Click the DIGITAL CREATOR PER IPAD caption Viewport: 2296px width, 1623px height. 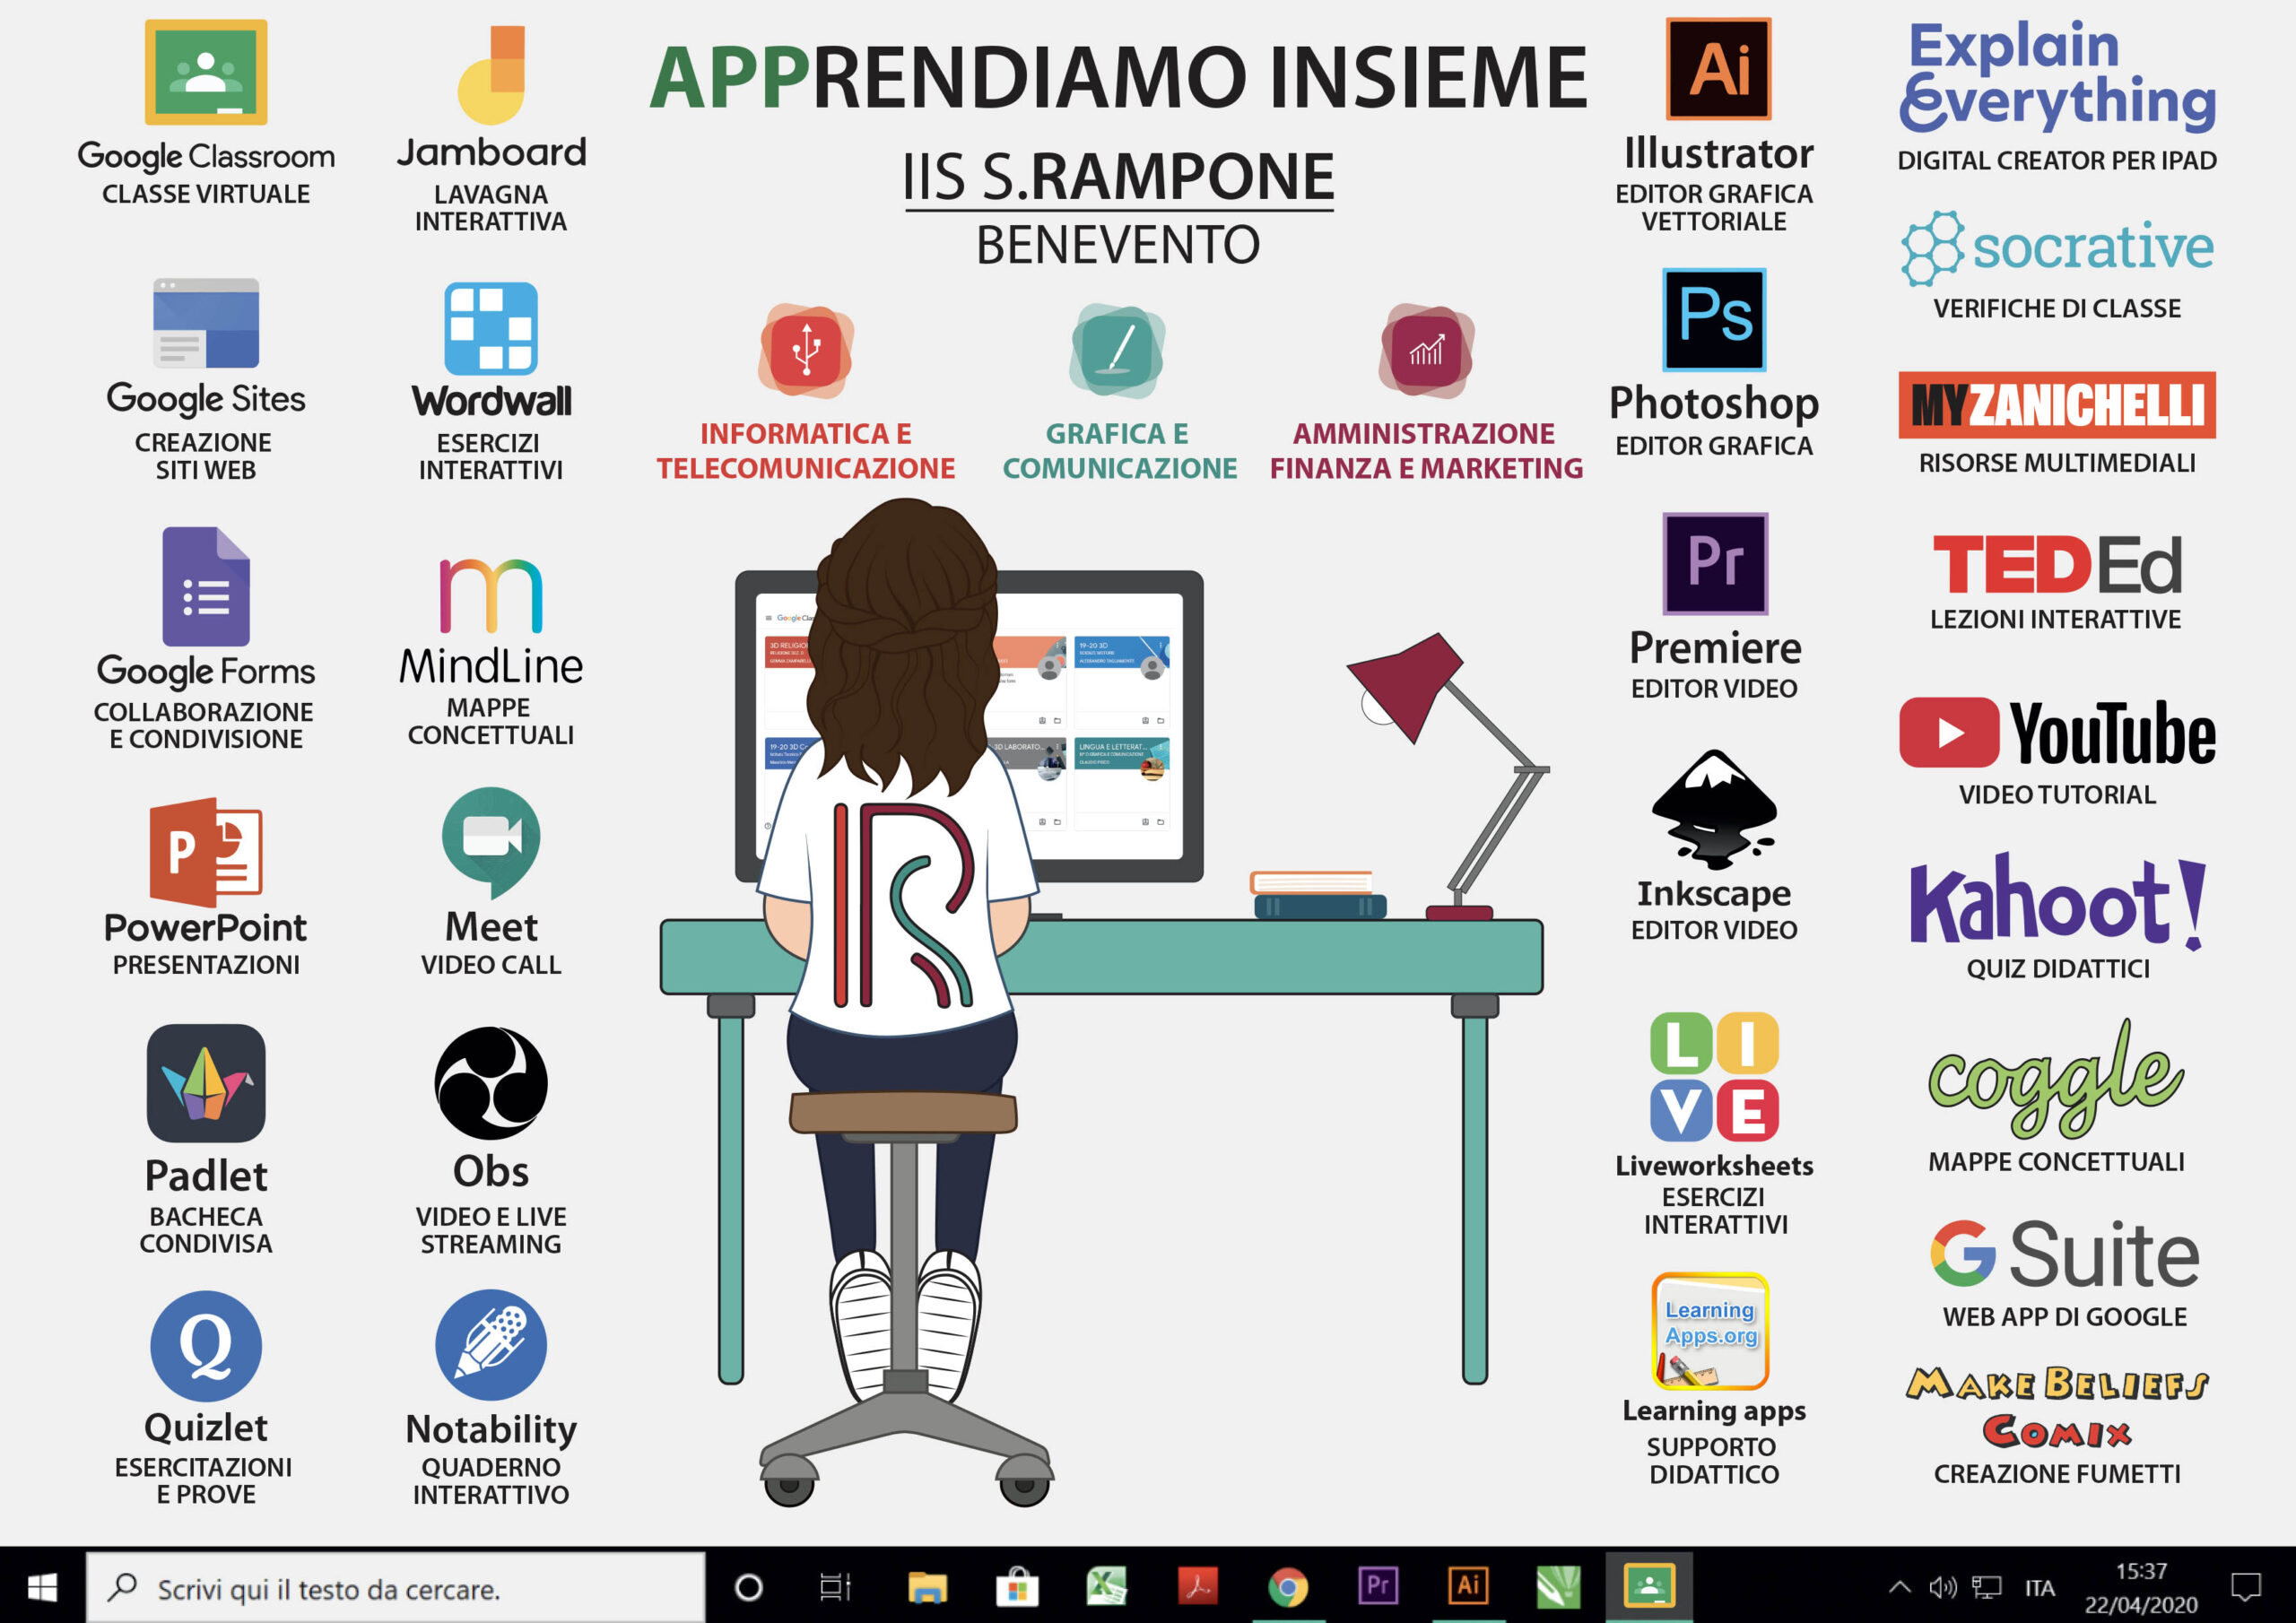(2057, 160)
